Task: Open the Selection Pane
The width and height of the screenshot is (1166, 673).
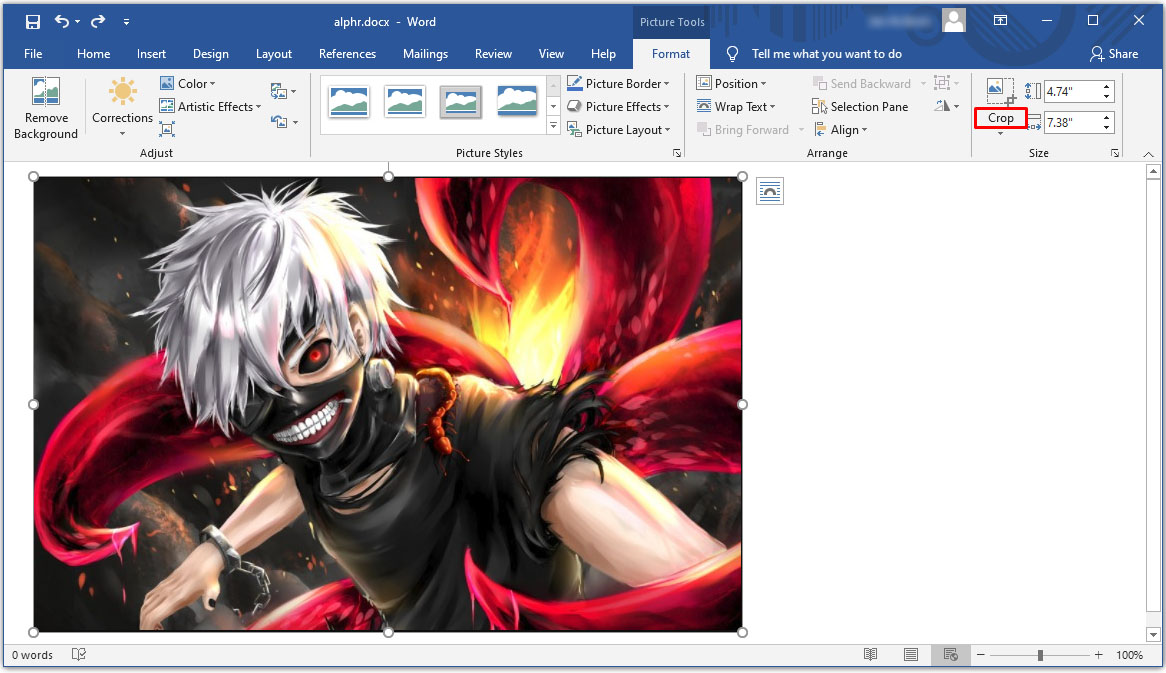Action: (860, 106)
